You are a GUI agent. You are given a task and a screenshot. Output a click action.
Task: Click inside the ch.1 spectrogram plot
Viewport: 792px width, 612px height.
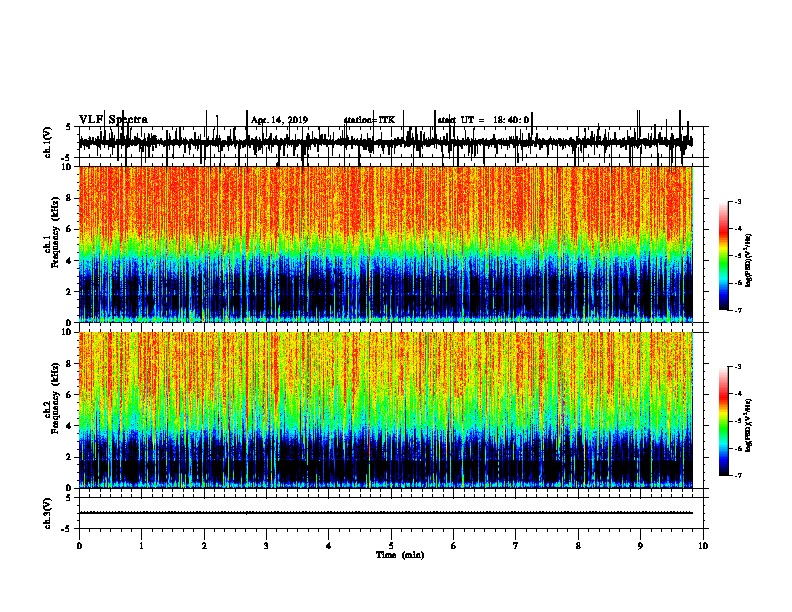click(386, 244)
